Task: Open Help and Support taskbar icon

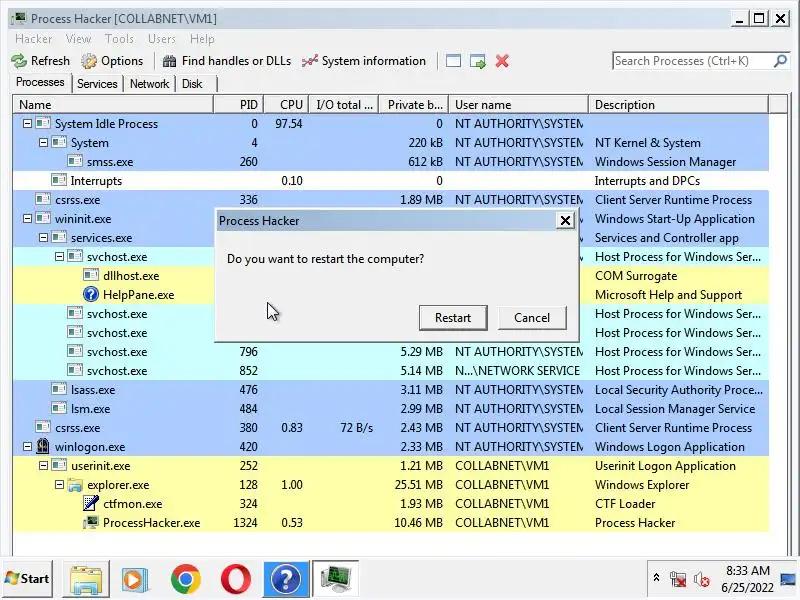Action: 286,579
